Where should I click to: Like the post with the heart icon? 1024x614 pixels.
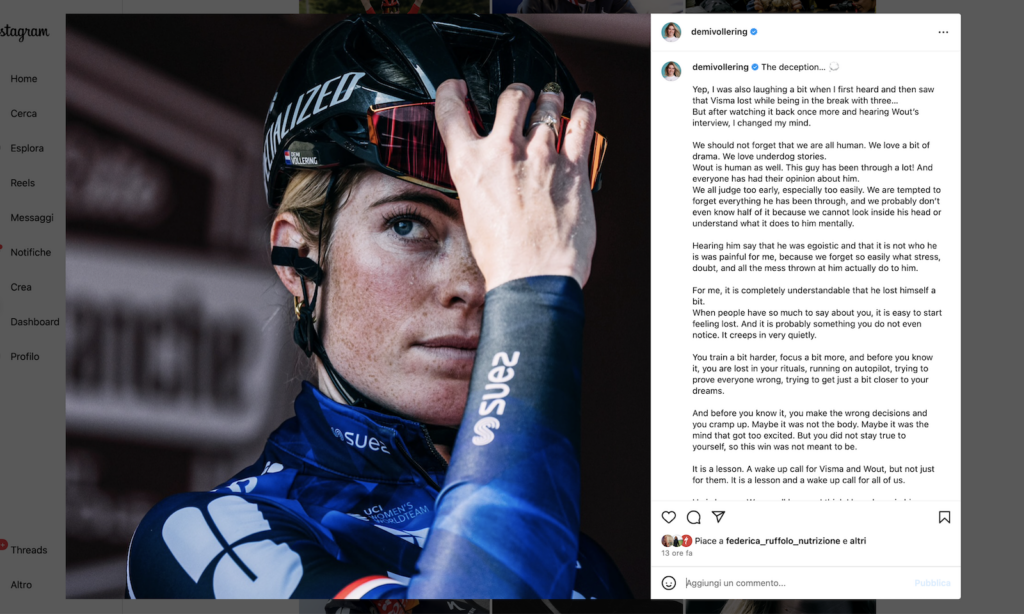click(x=669, y=517)
